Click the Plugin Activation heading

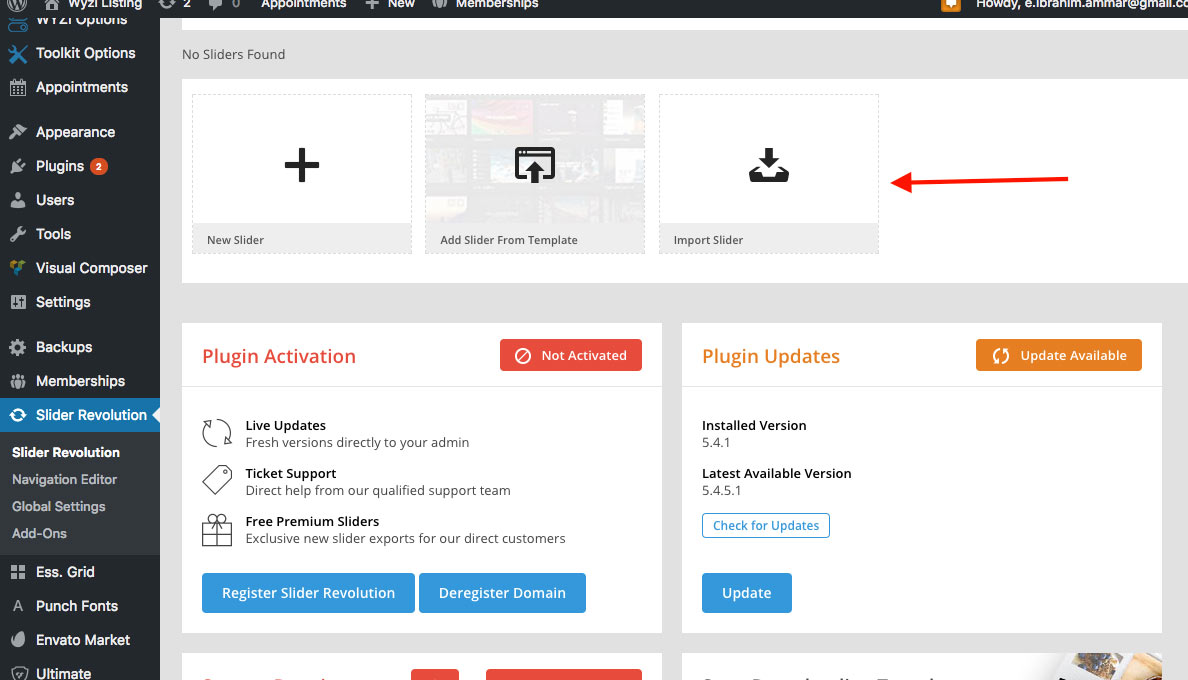[x=279, y=356]
